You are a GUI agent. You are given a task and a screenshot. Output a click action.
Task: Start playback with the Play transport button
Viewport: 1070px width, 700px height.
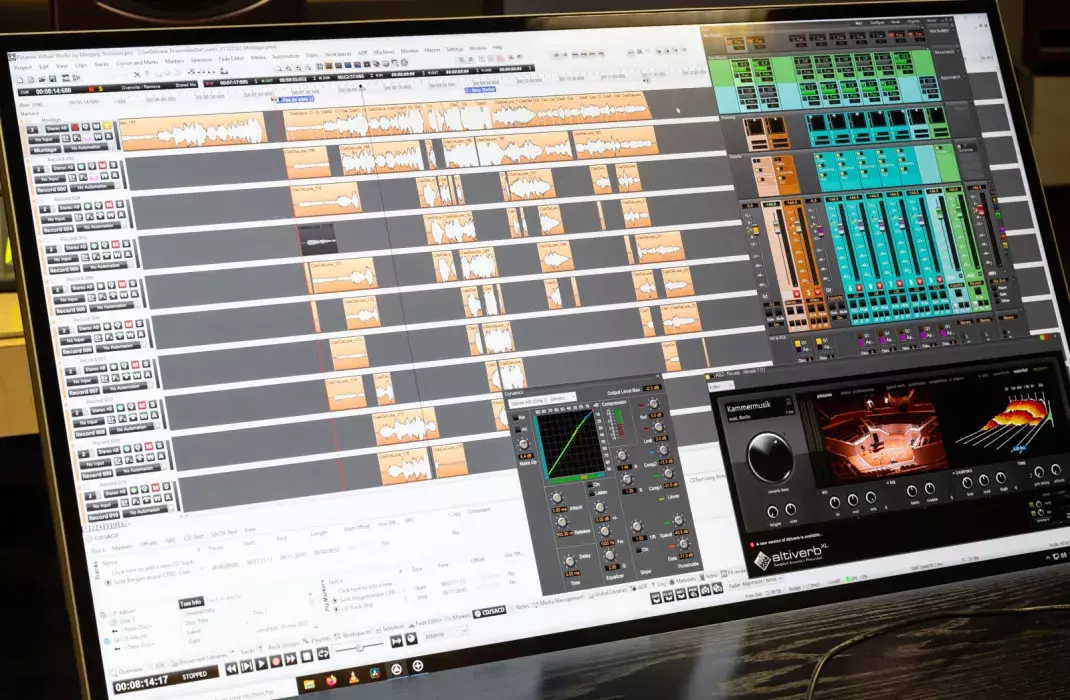click(261, 664)
